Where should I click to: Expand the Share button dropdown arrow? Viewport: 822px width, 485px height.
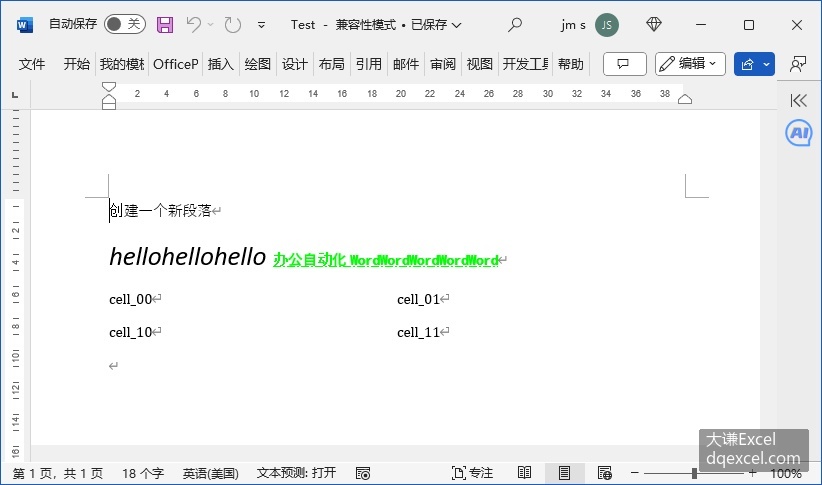(x=767, y=64)
